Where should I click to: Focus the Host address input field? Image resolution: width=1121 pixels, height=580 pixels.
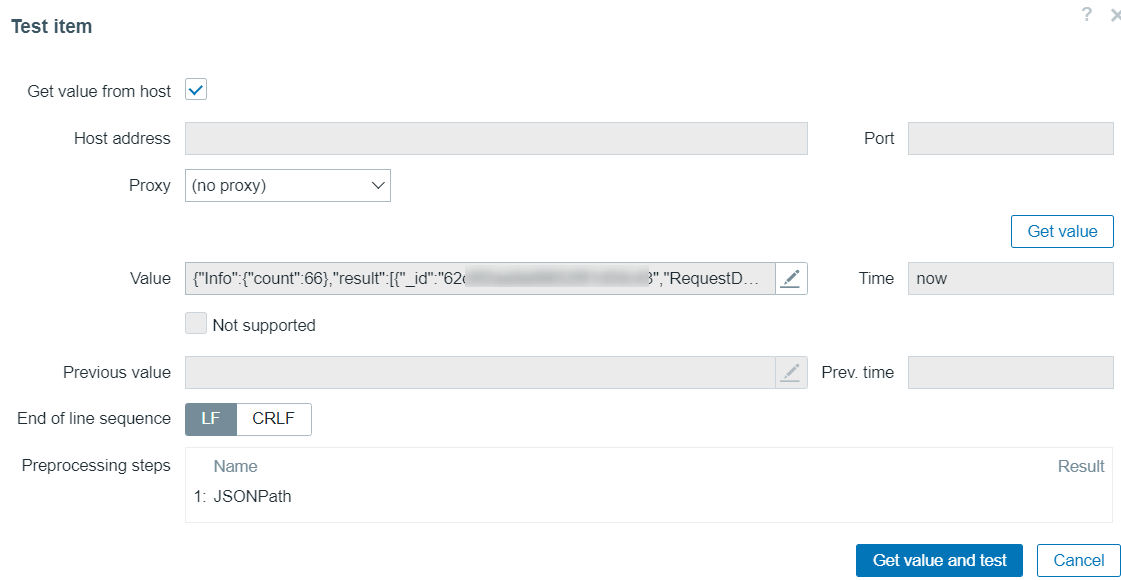496,139
